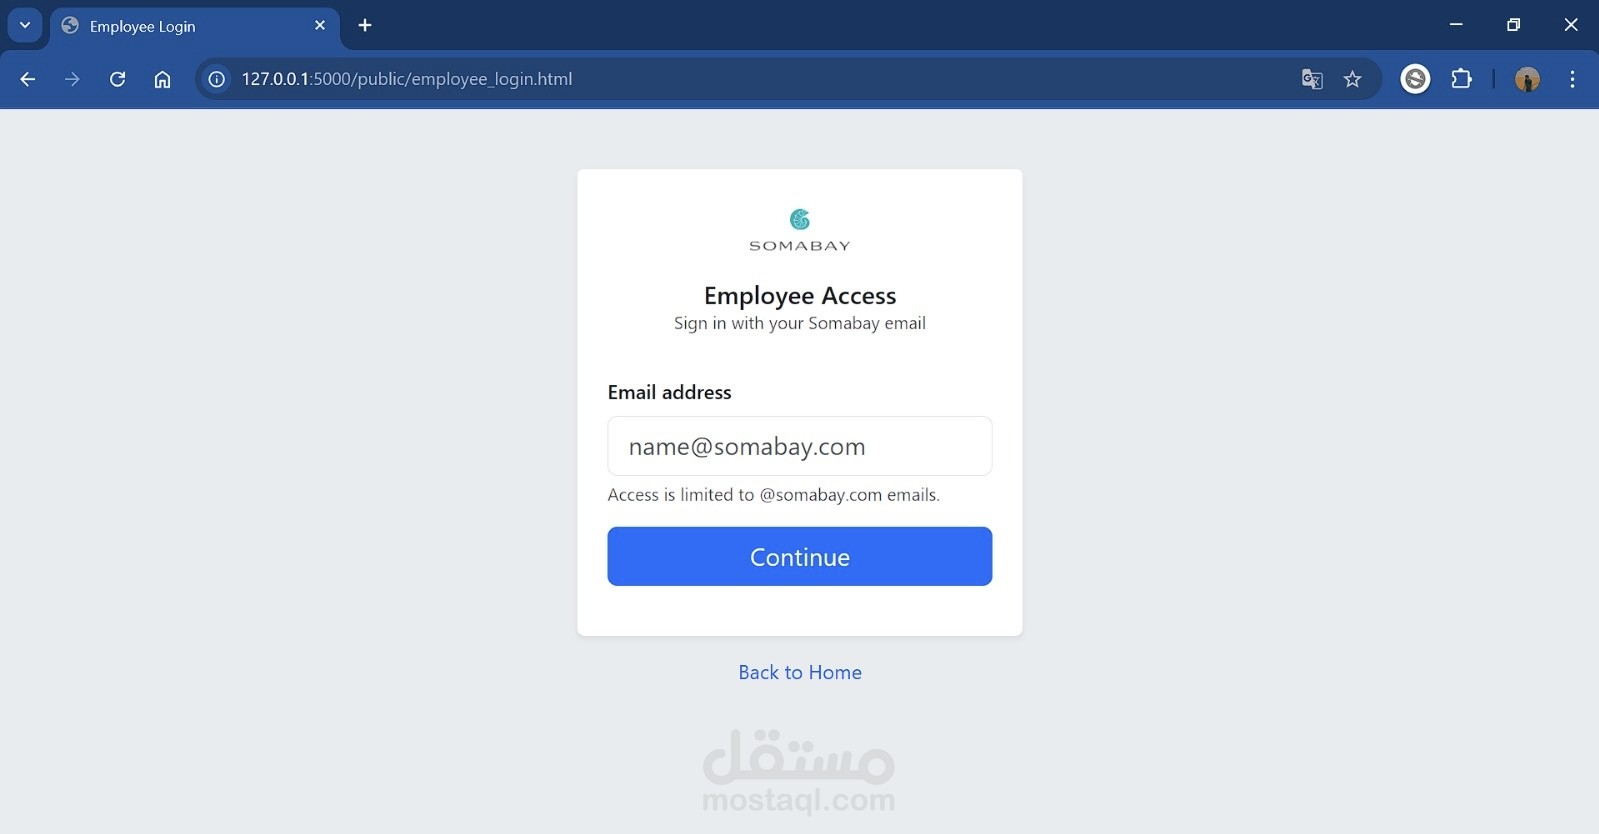1599x834 pixels.
Task: Select the Employee Login tab
Action: 142,26
